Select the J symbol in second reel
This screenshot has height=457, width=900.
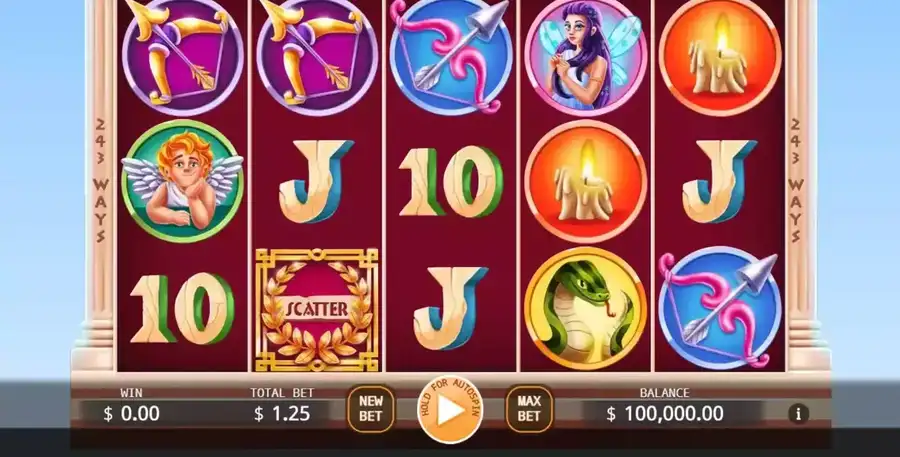coord(316,181)
